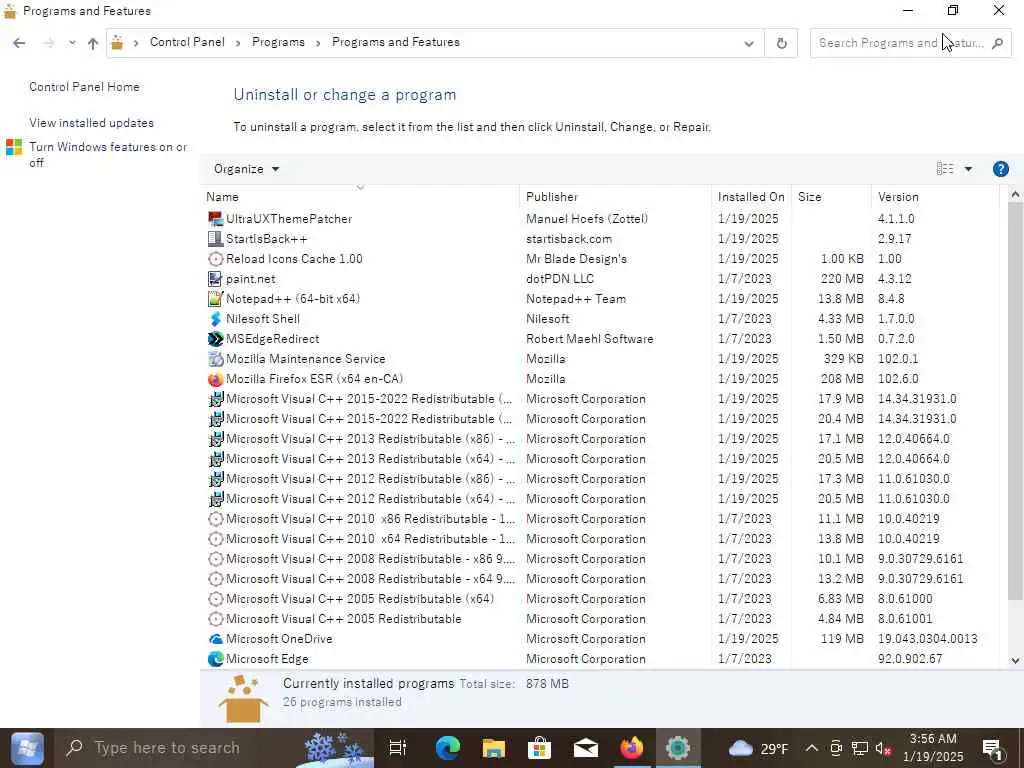The image size is (1024, 768).
Task: Click the muted volume tray icon
Action: 883,748
